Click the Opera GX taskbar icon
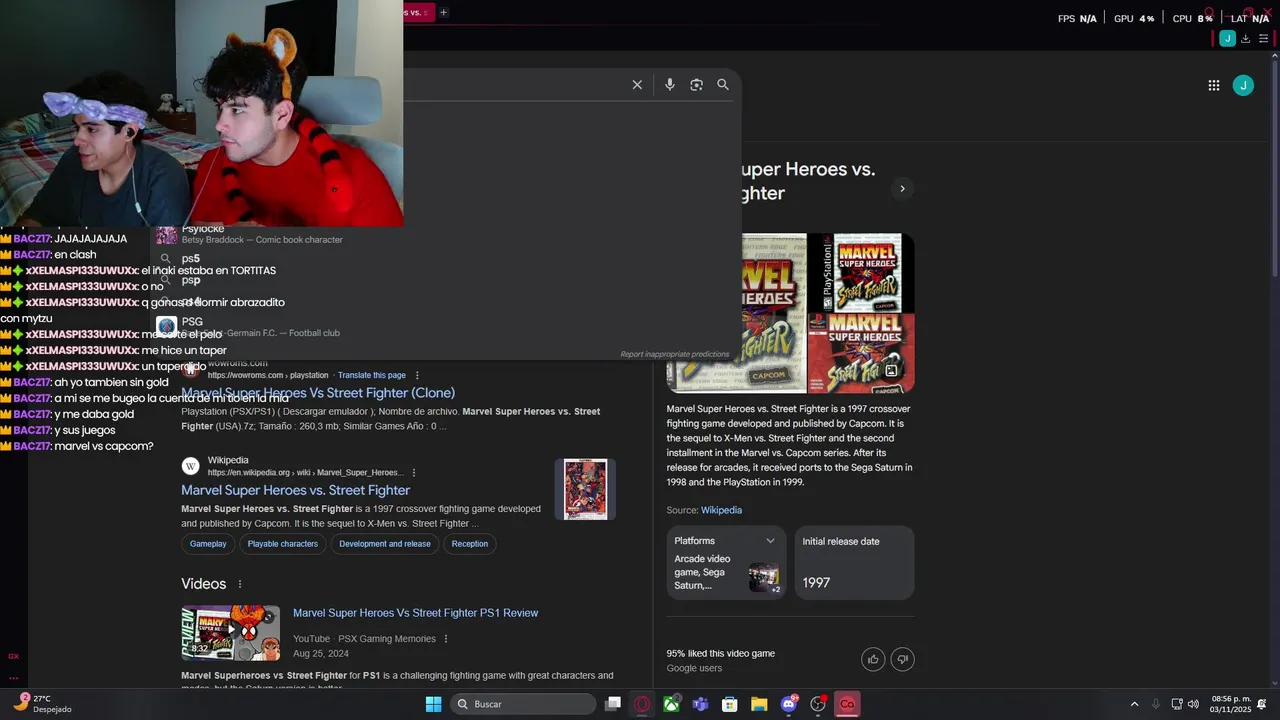This screenshot has height=720, width=1280. click(x=642, y=704)
